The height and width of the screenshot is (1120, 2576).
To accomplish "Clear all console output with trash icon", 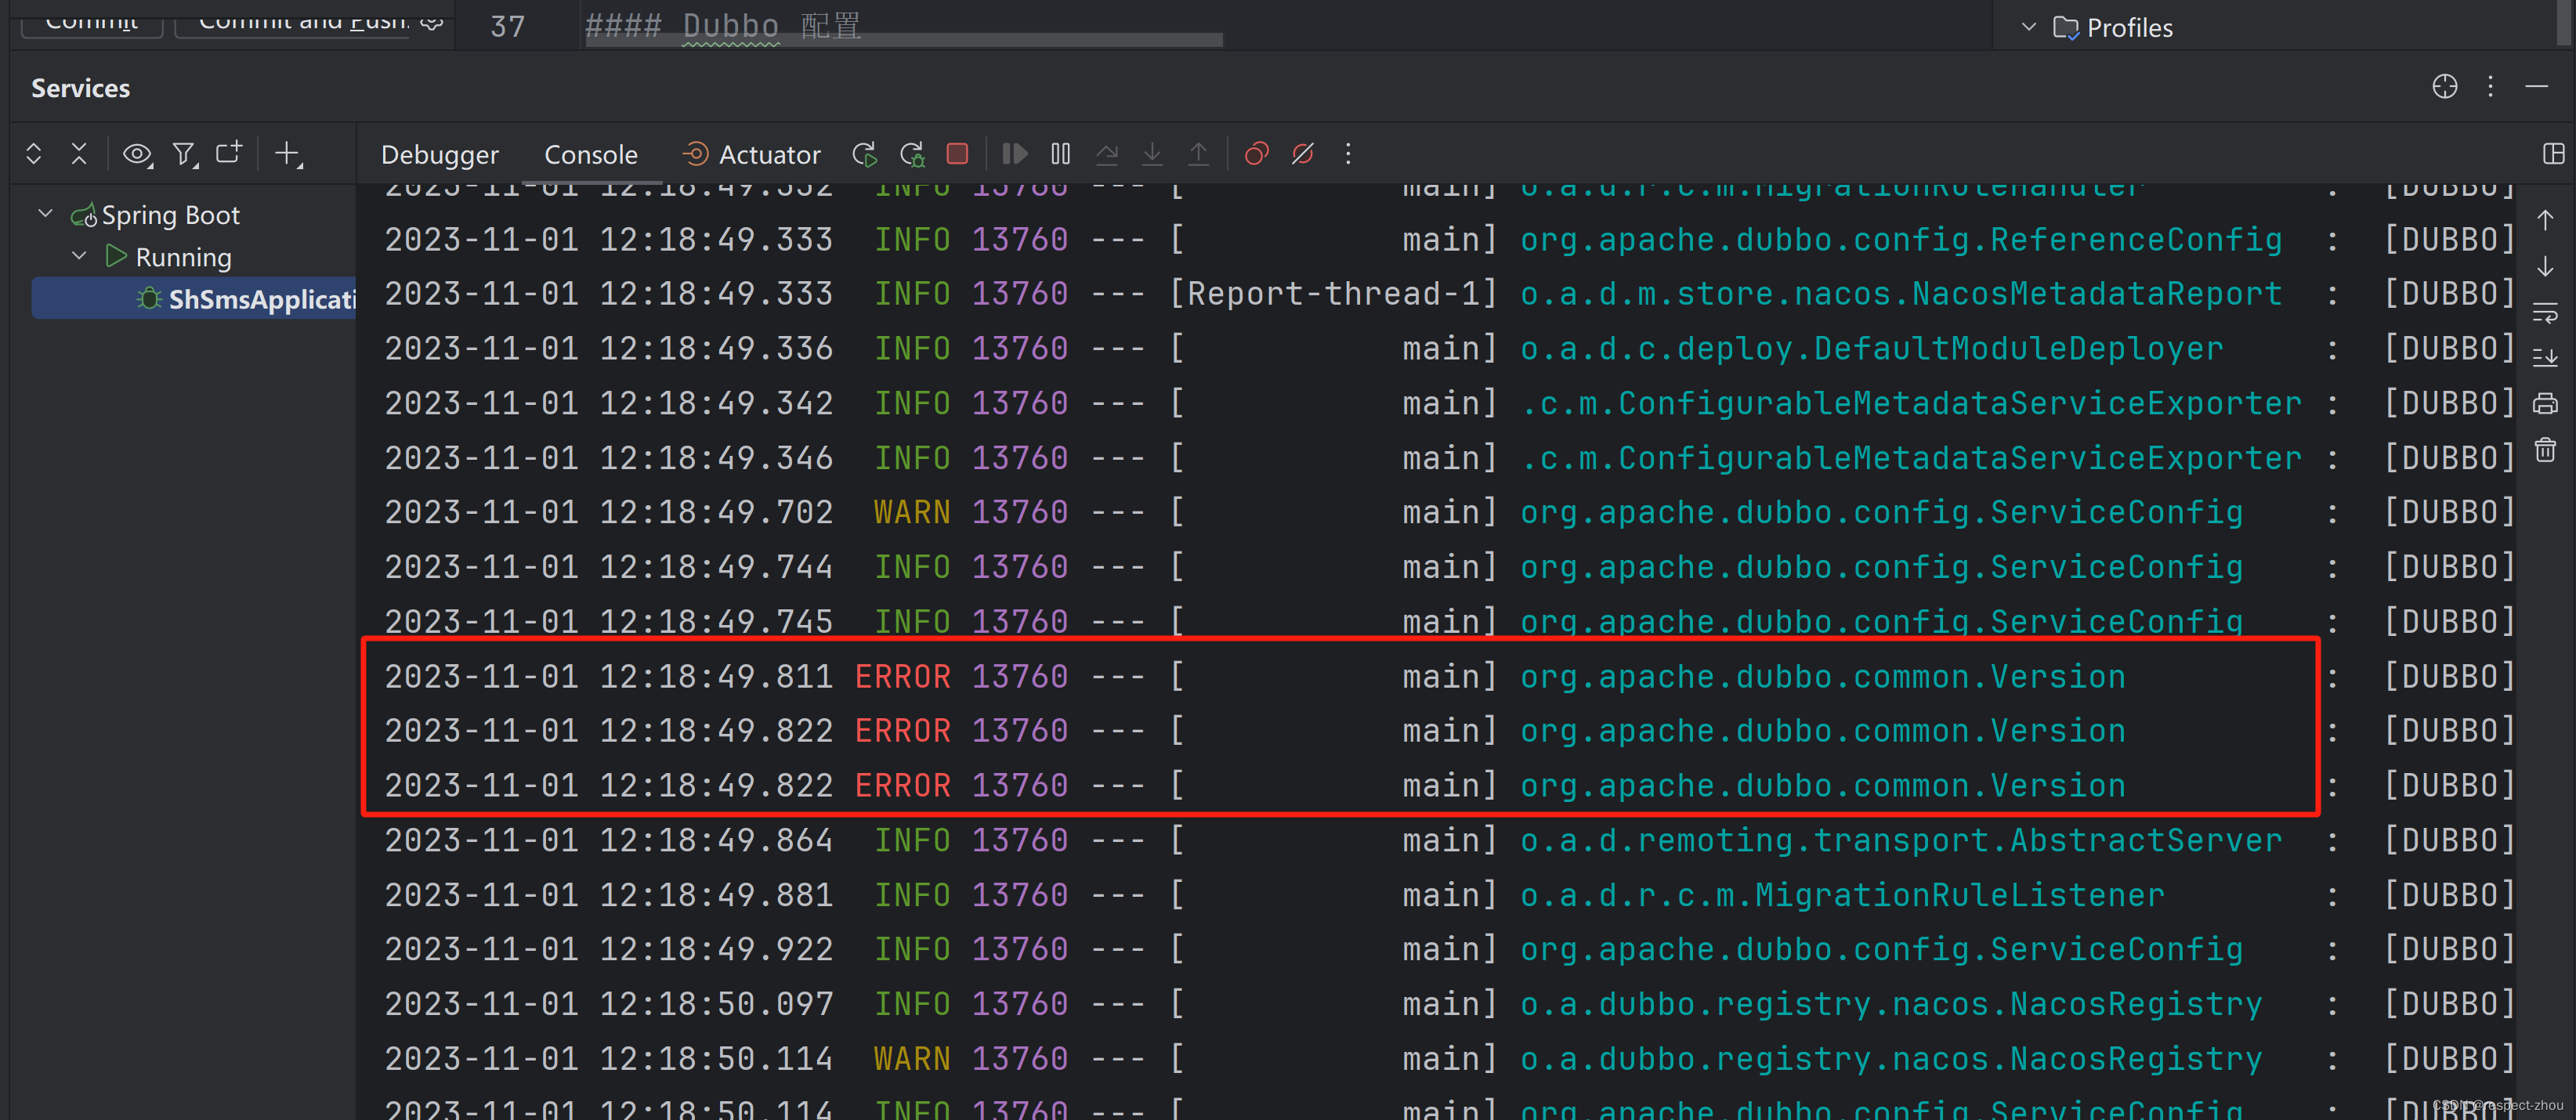I will (2544, 449).
